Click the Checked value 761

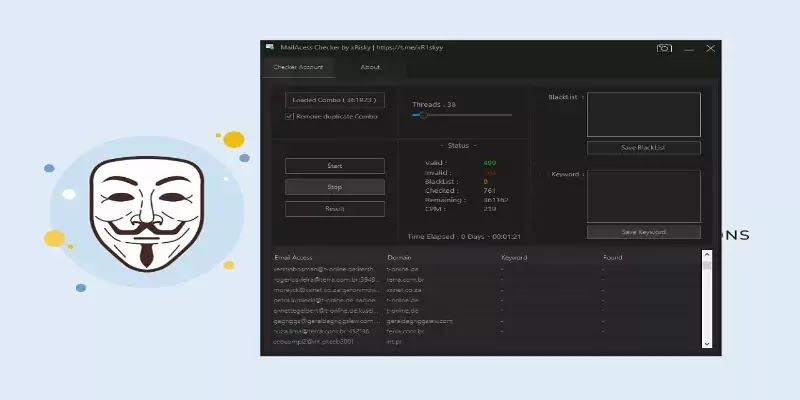coord(489,191)
